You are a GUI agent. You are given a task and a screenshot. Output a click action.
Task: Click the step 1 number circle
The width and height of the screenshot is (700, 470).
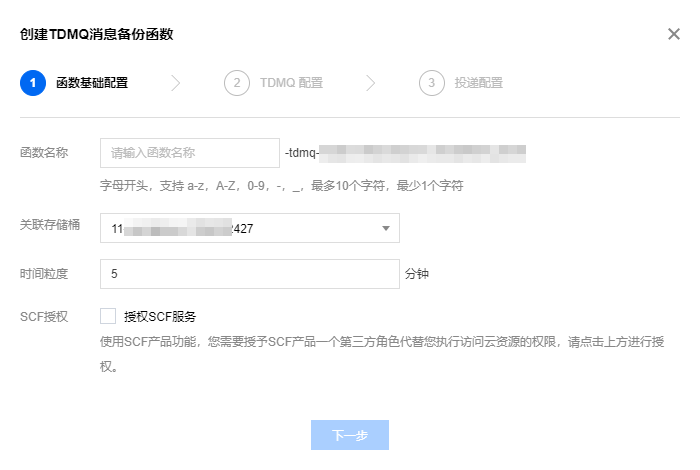tap(33, 83)
